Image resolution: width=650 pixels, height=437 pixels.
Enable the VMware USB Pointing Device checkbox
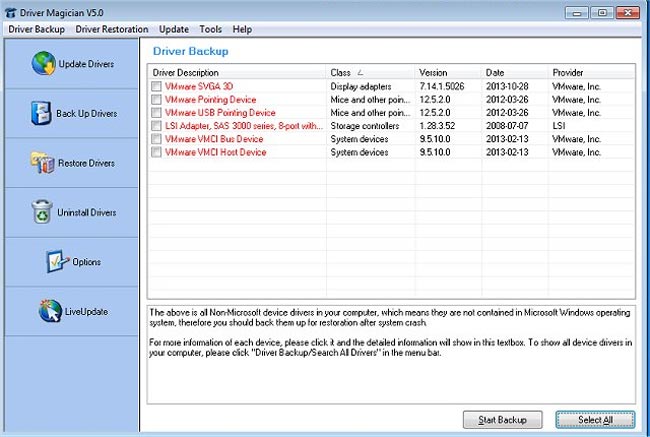coord(156,113)
